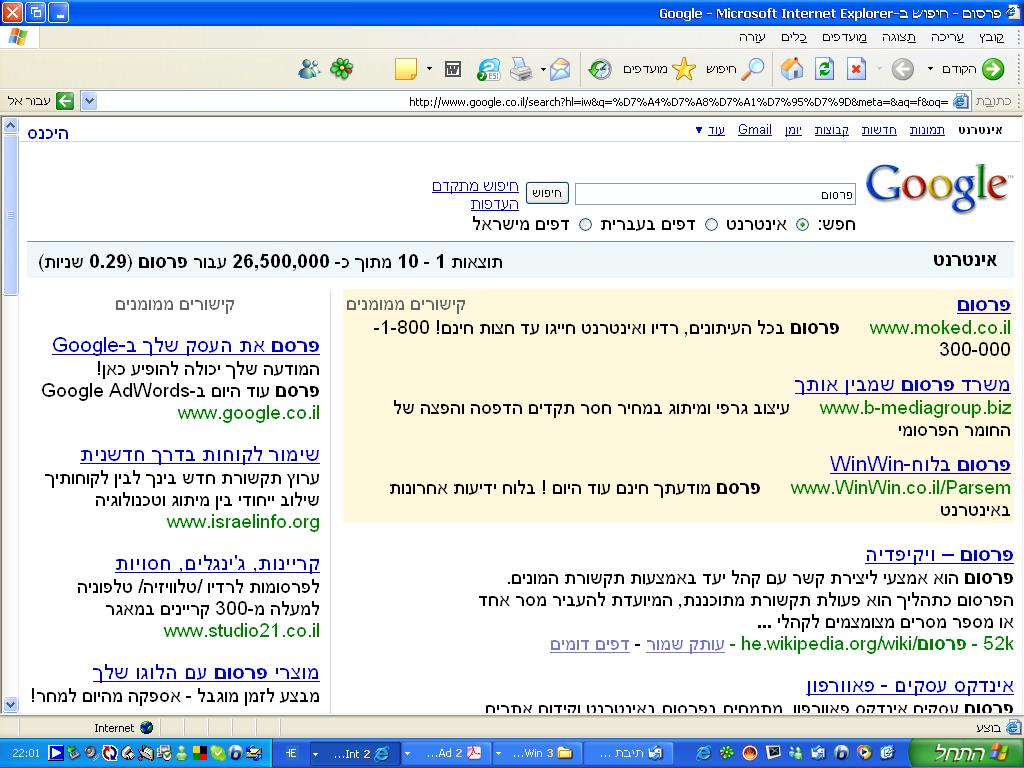Select pages from Israel (דפים מישראל) radio button

tap(586, 225)
